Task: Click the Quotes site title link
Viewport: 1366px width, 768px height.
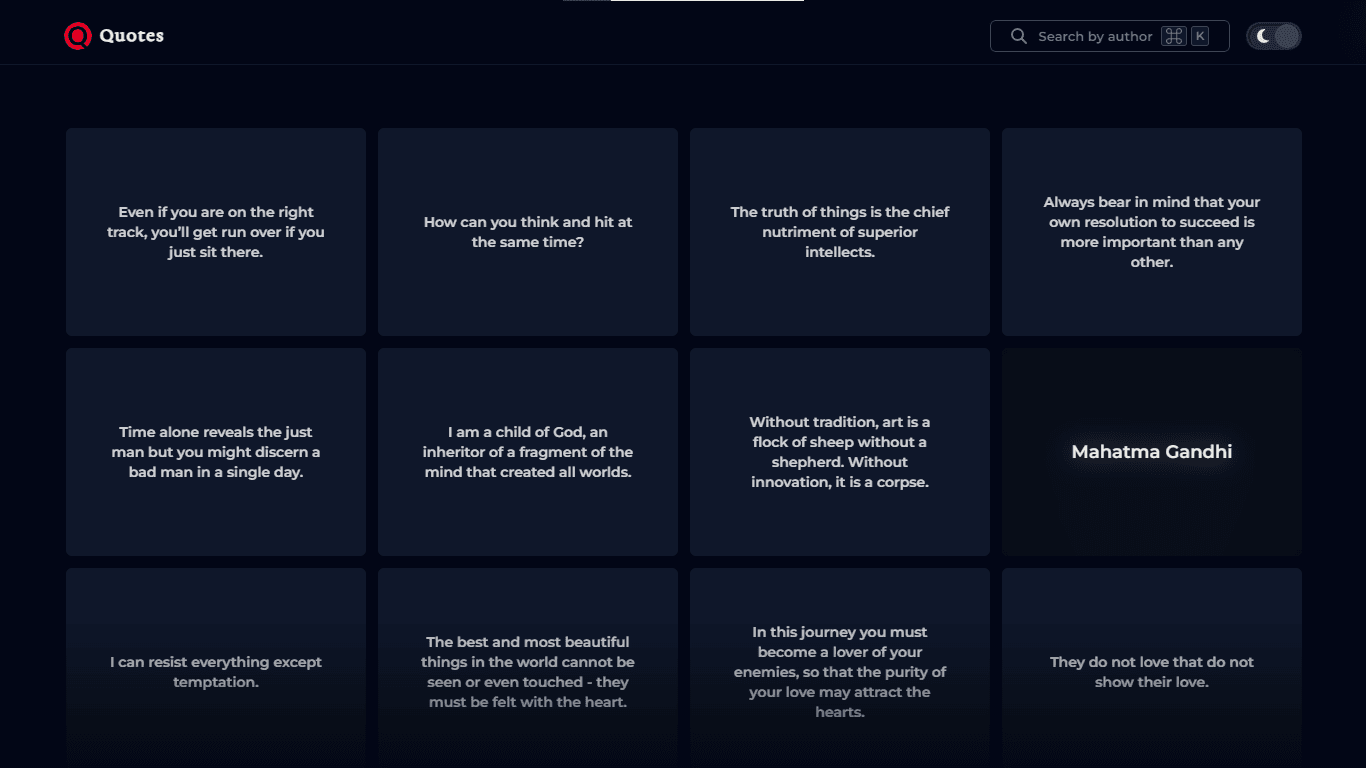Action: (131, 36)
